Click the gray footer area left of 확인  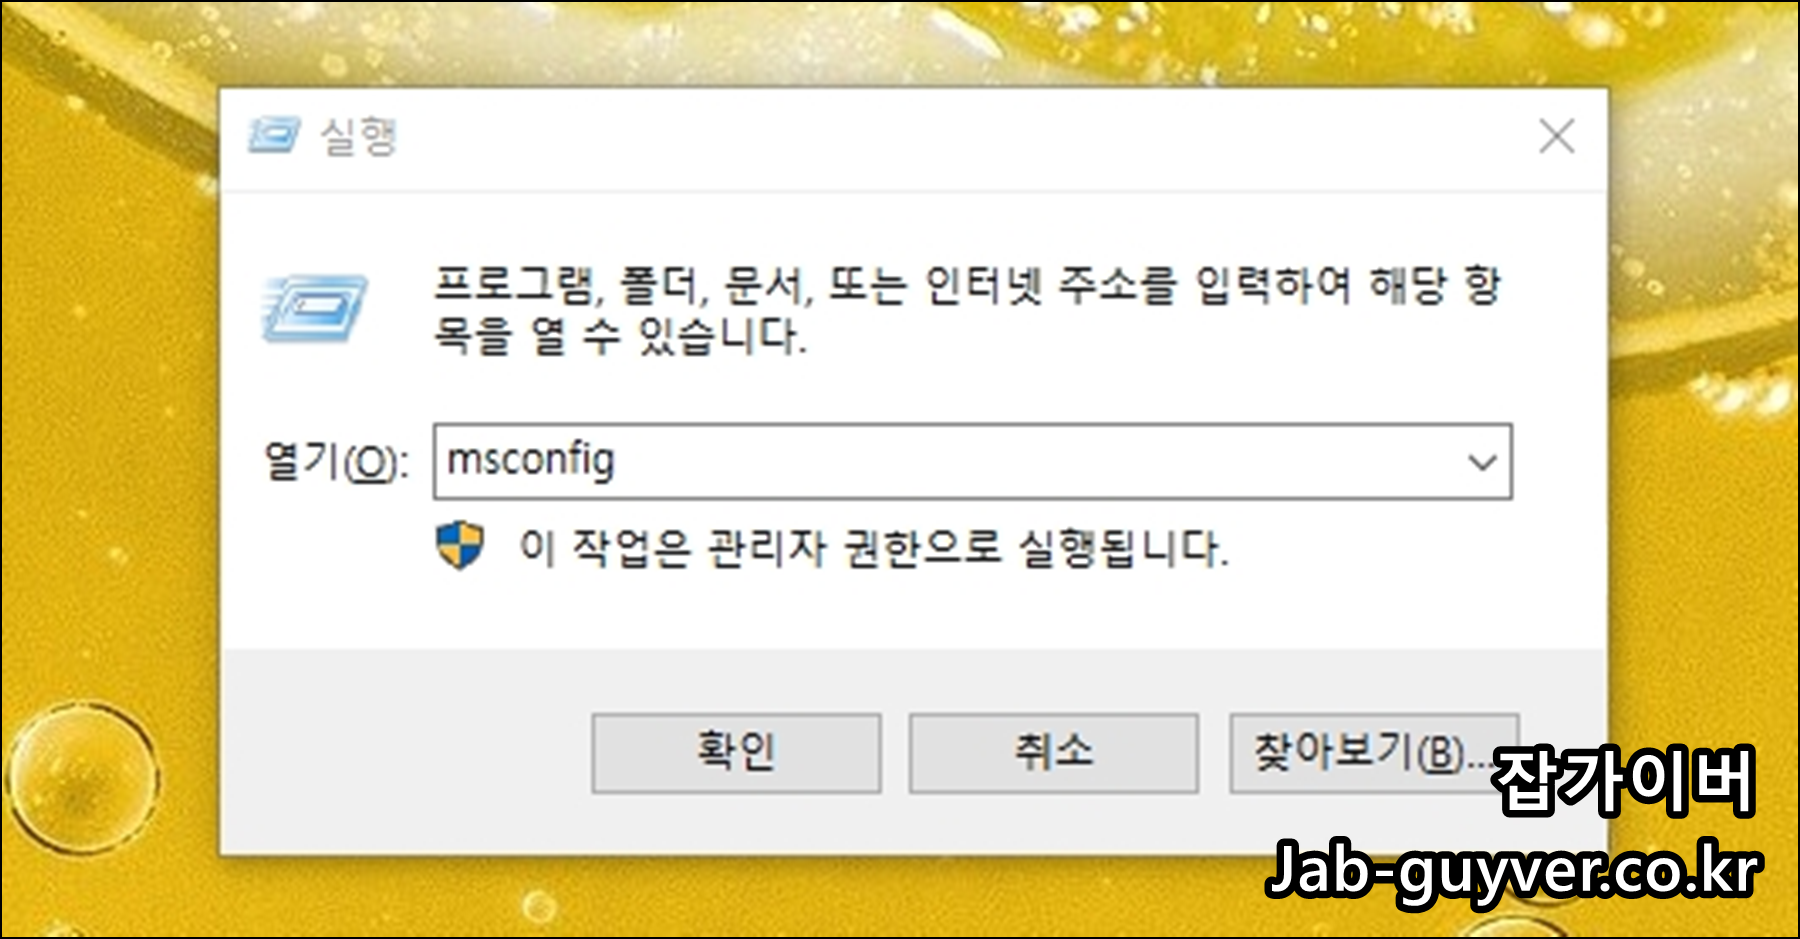click(x=400, y=753)
